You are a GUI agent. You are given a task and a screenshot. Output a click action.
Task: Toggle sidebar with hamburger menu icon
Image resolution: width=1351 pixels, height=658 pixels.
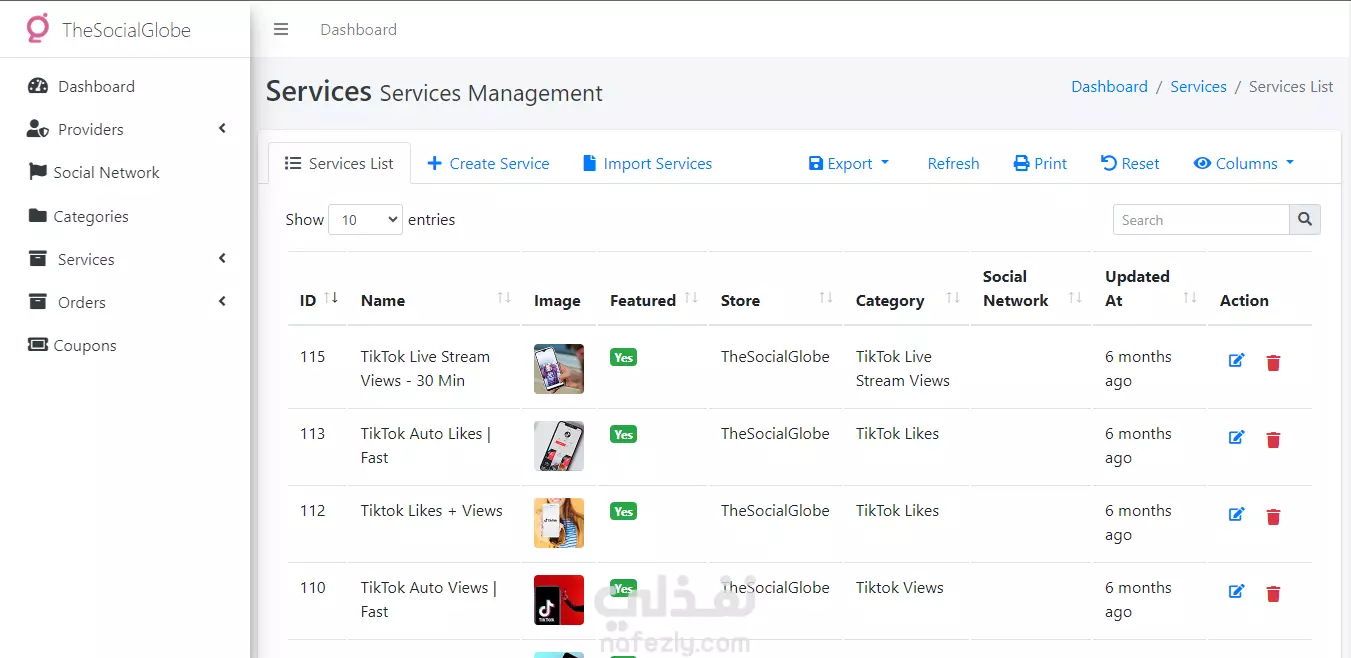[x=281, y=29]
